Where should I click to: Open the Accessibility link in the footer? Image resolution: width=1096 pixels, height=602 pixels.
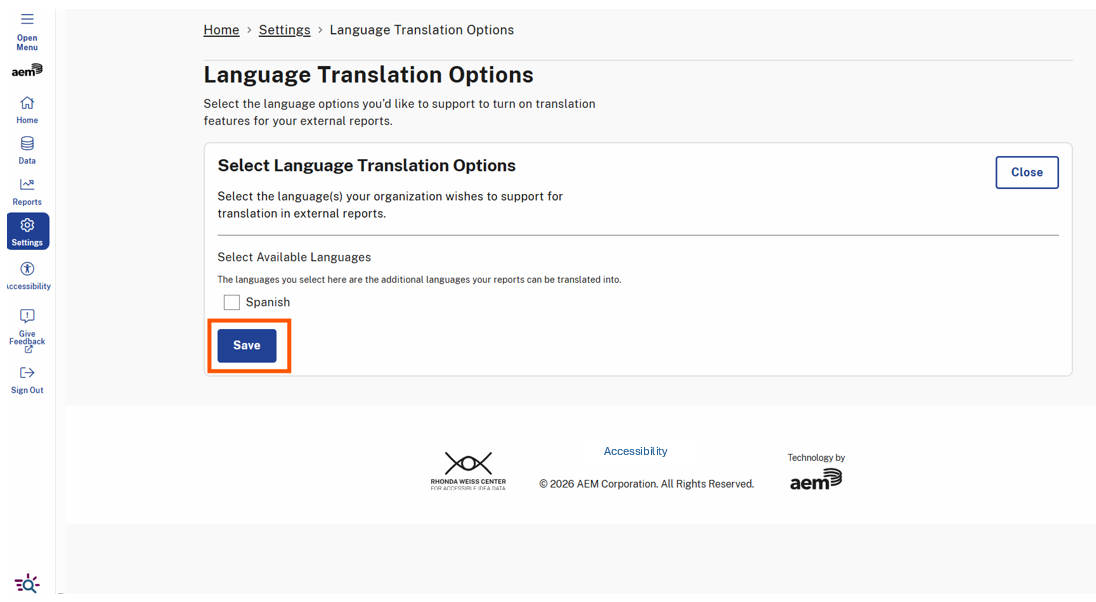coord(635,451)
